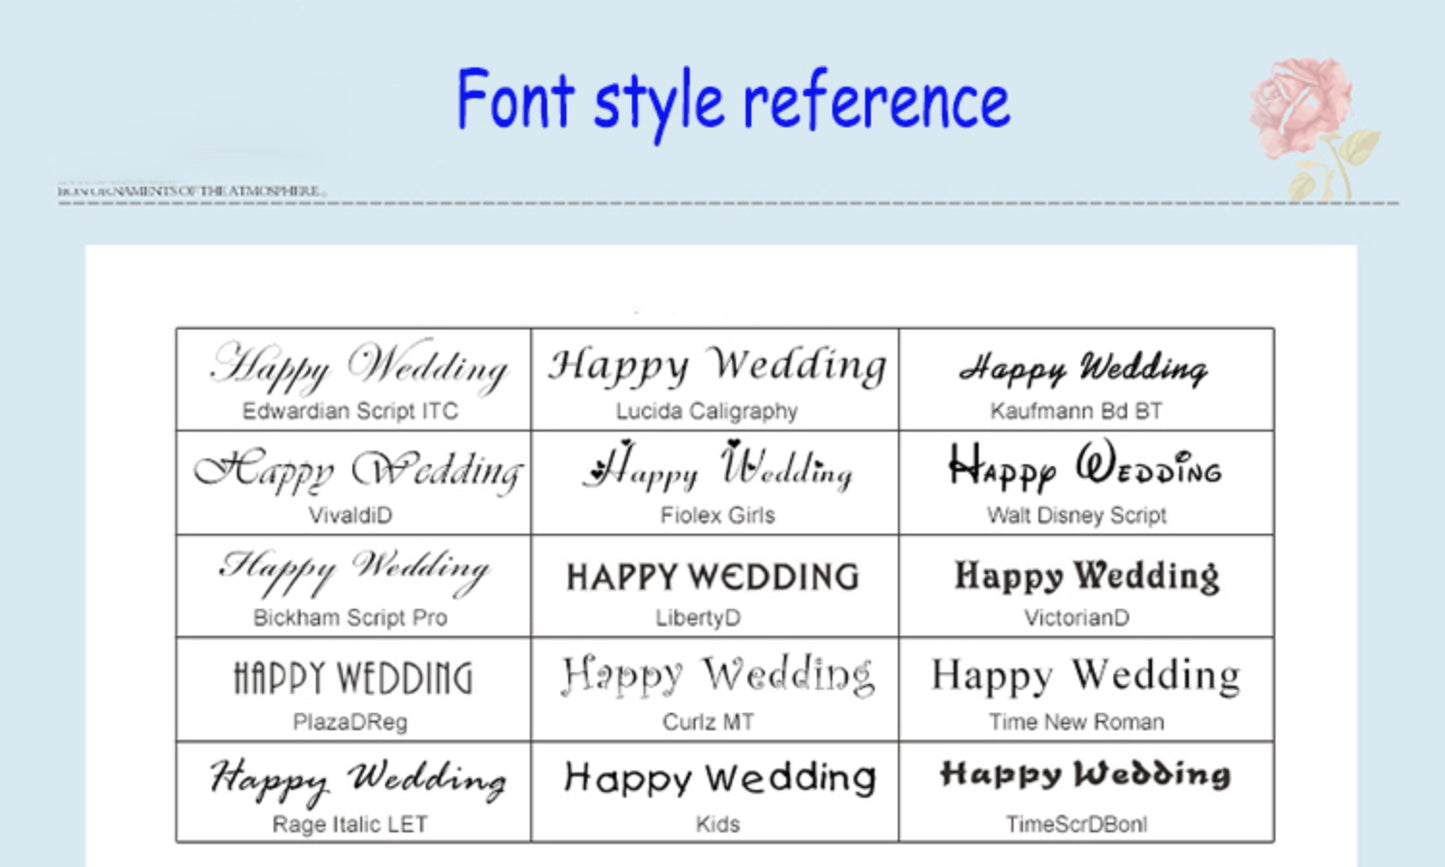Click the Bickham Script Pro sample
The height and width of the screenshot is (867, 1445).
coord(354,572)
